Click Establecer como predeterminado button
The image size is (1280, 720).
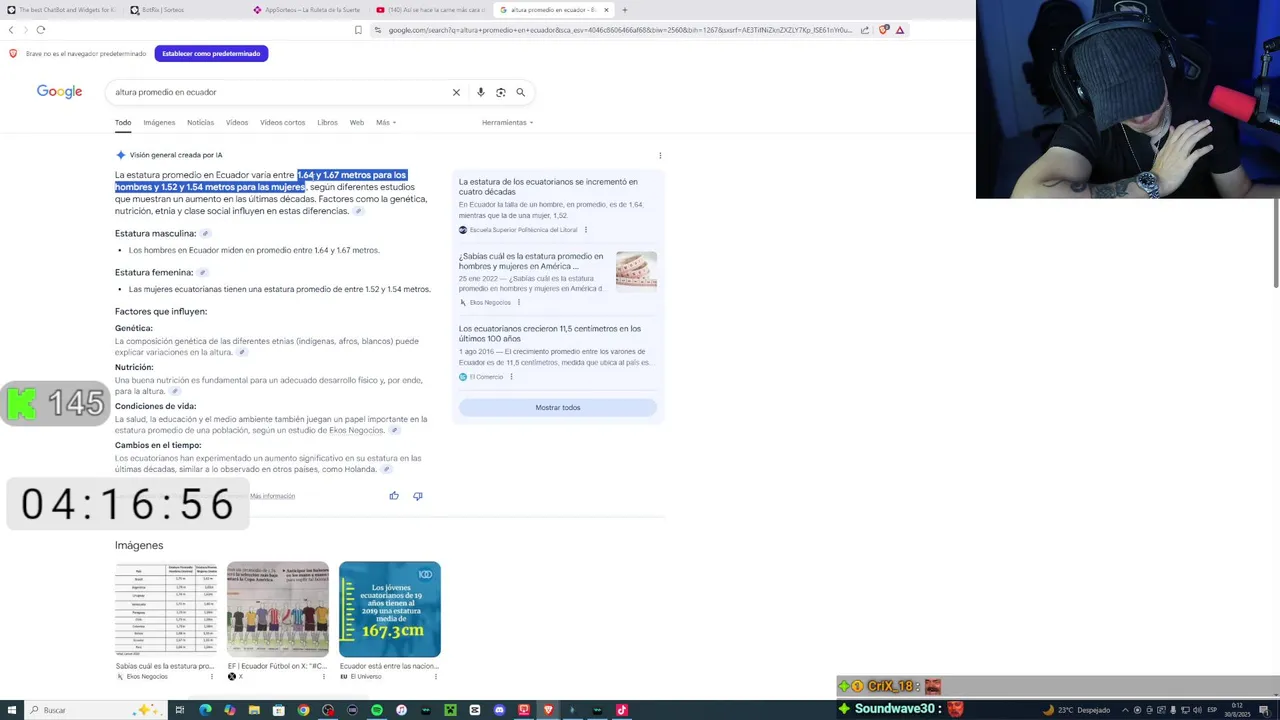211,53
